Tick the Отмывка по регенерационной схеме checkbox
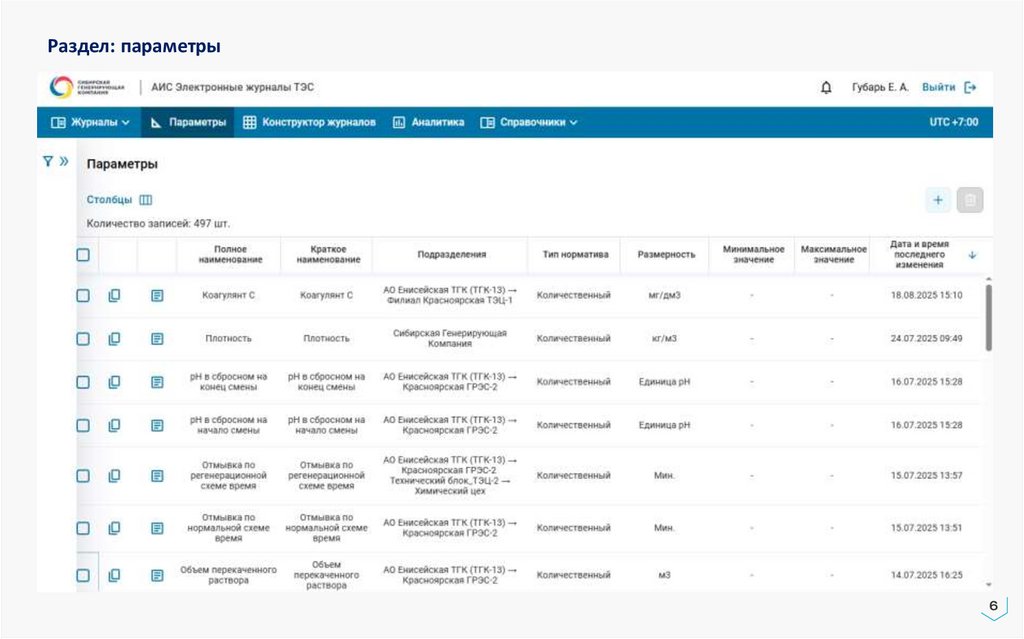1024x639 pixels. pos(83,476)
